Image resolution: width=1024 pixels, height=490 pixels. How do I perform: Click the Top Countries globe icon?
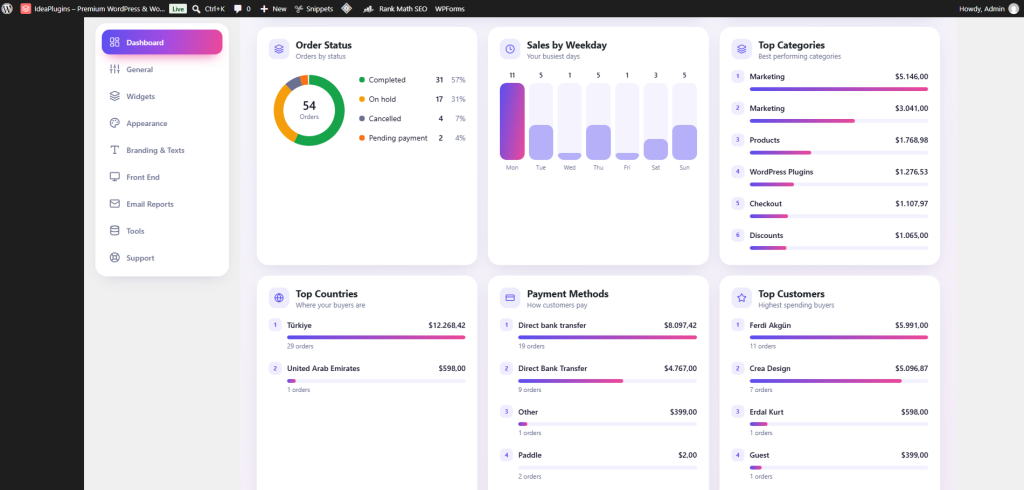tap(279, 298)
